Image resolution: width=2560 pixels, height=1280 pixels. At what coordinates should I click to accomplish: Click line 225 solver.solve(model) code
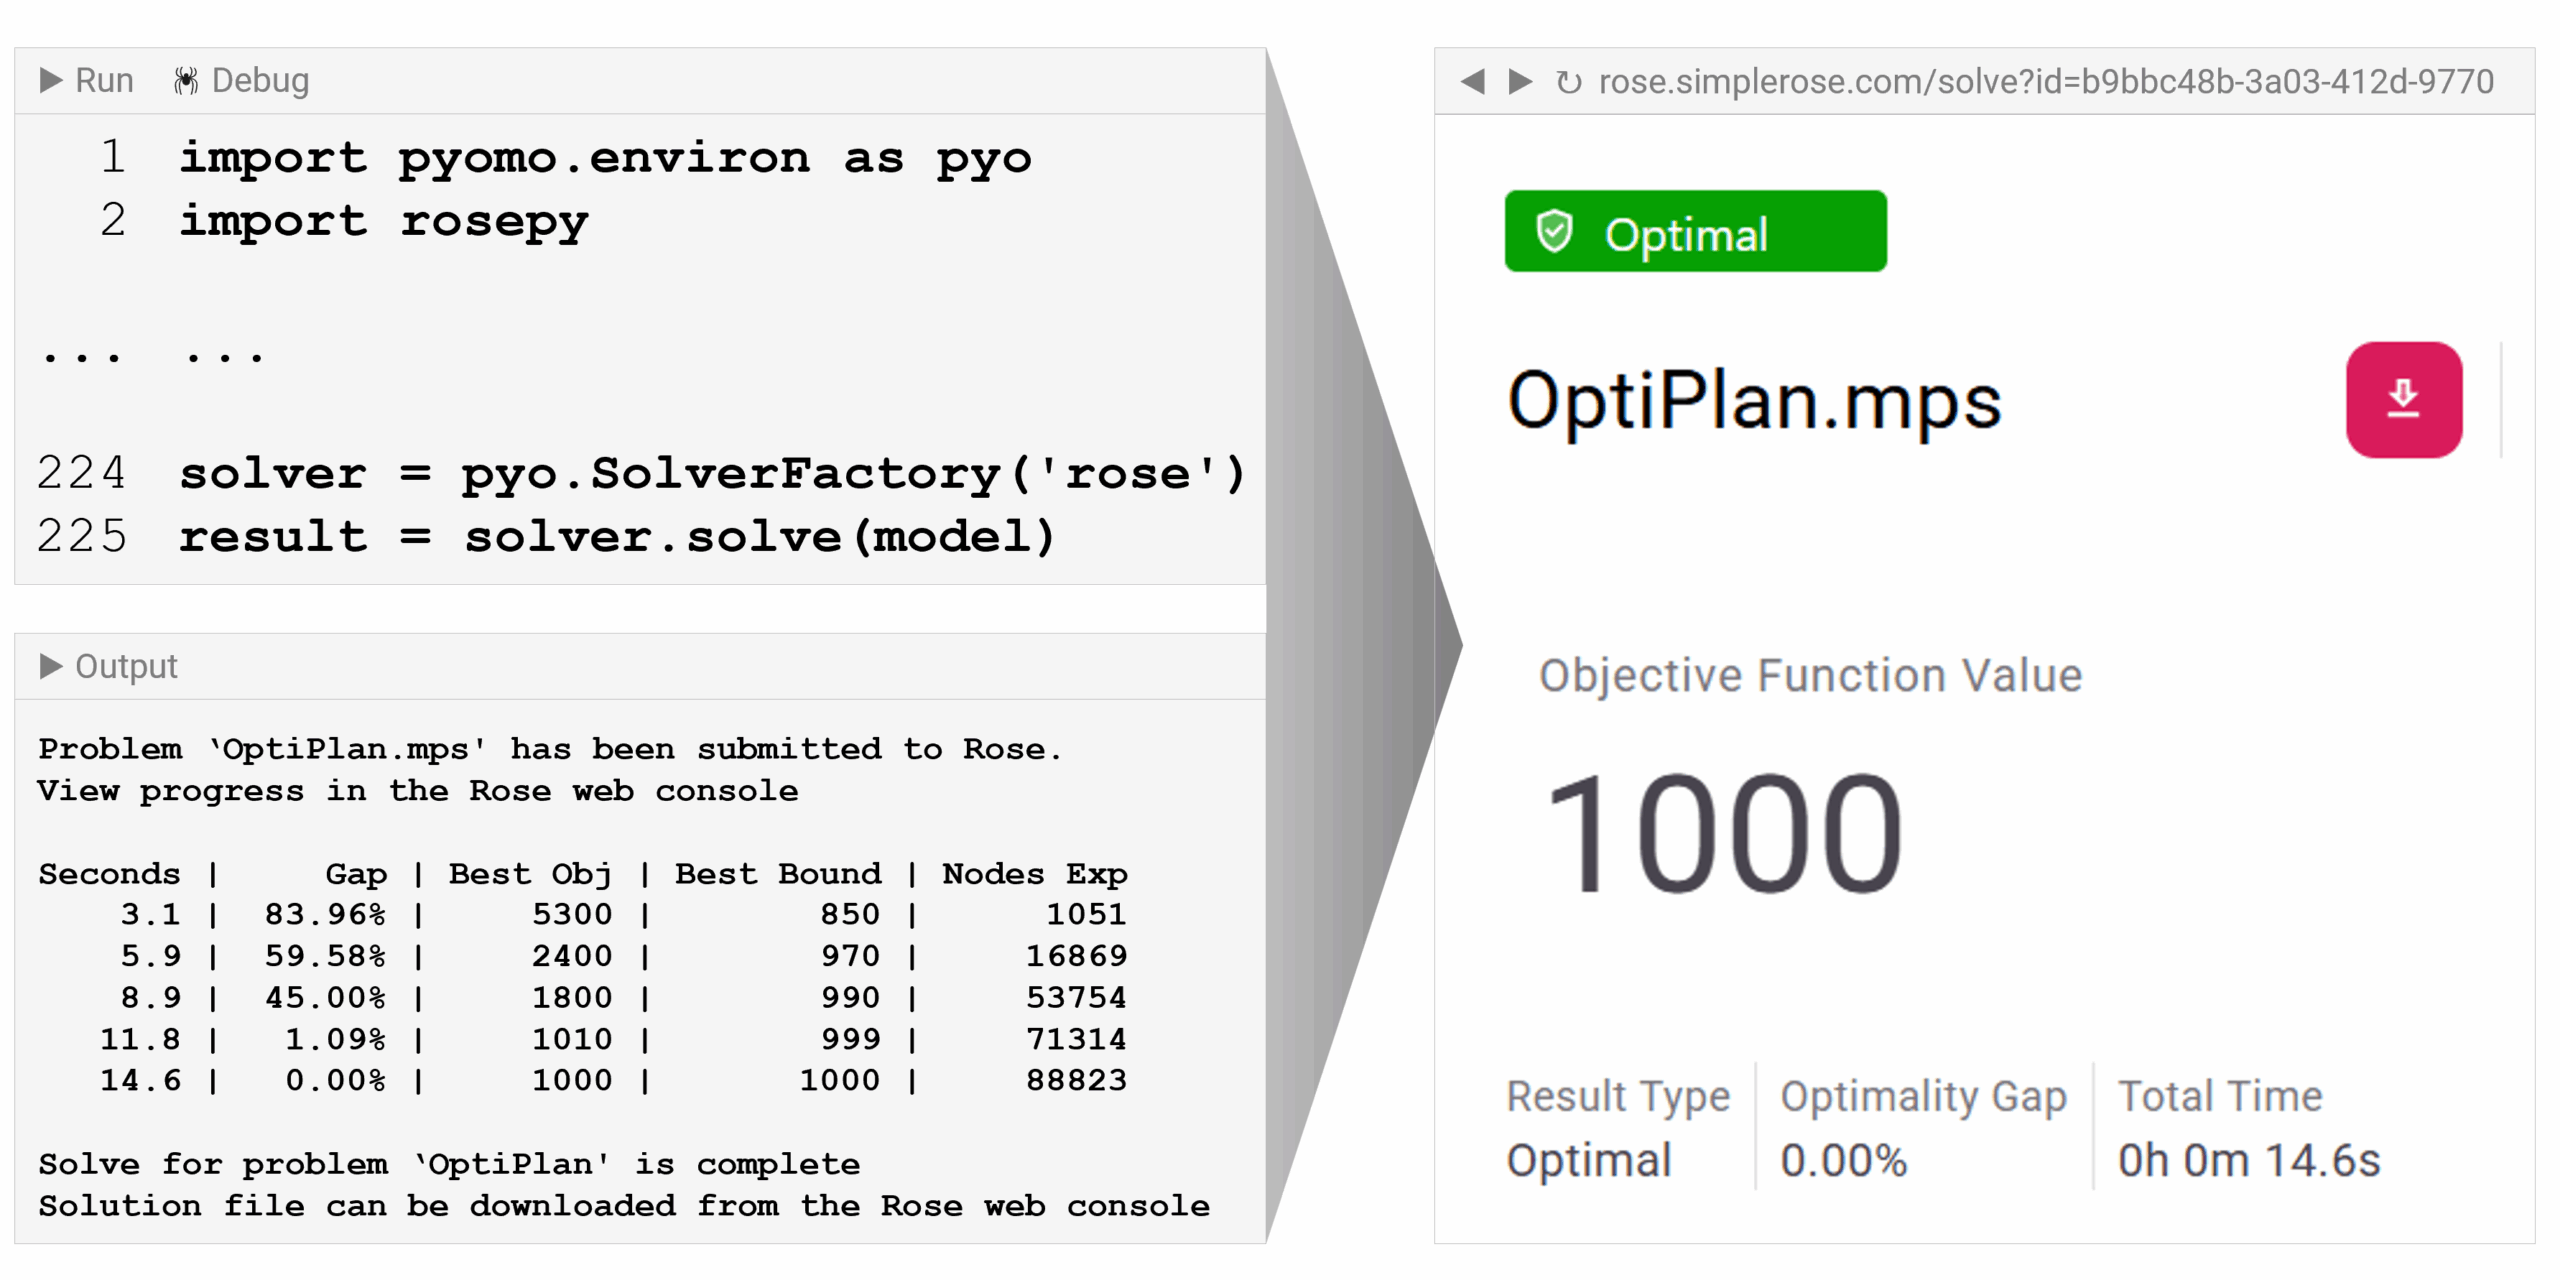tap(617, 537)
